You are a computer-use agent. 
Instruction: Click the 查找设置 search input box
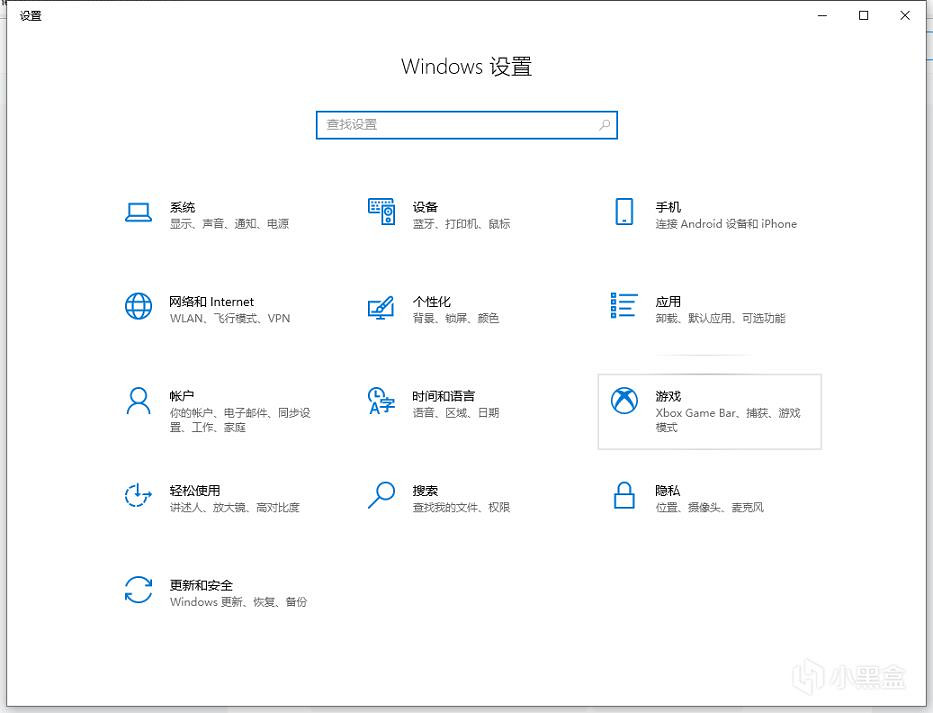click(x=455, y=125)
